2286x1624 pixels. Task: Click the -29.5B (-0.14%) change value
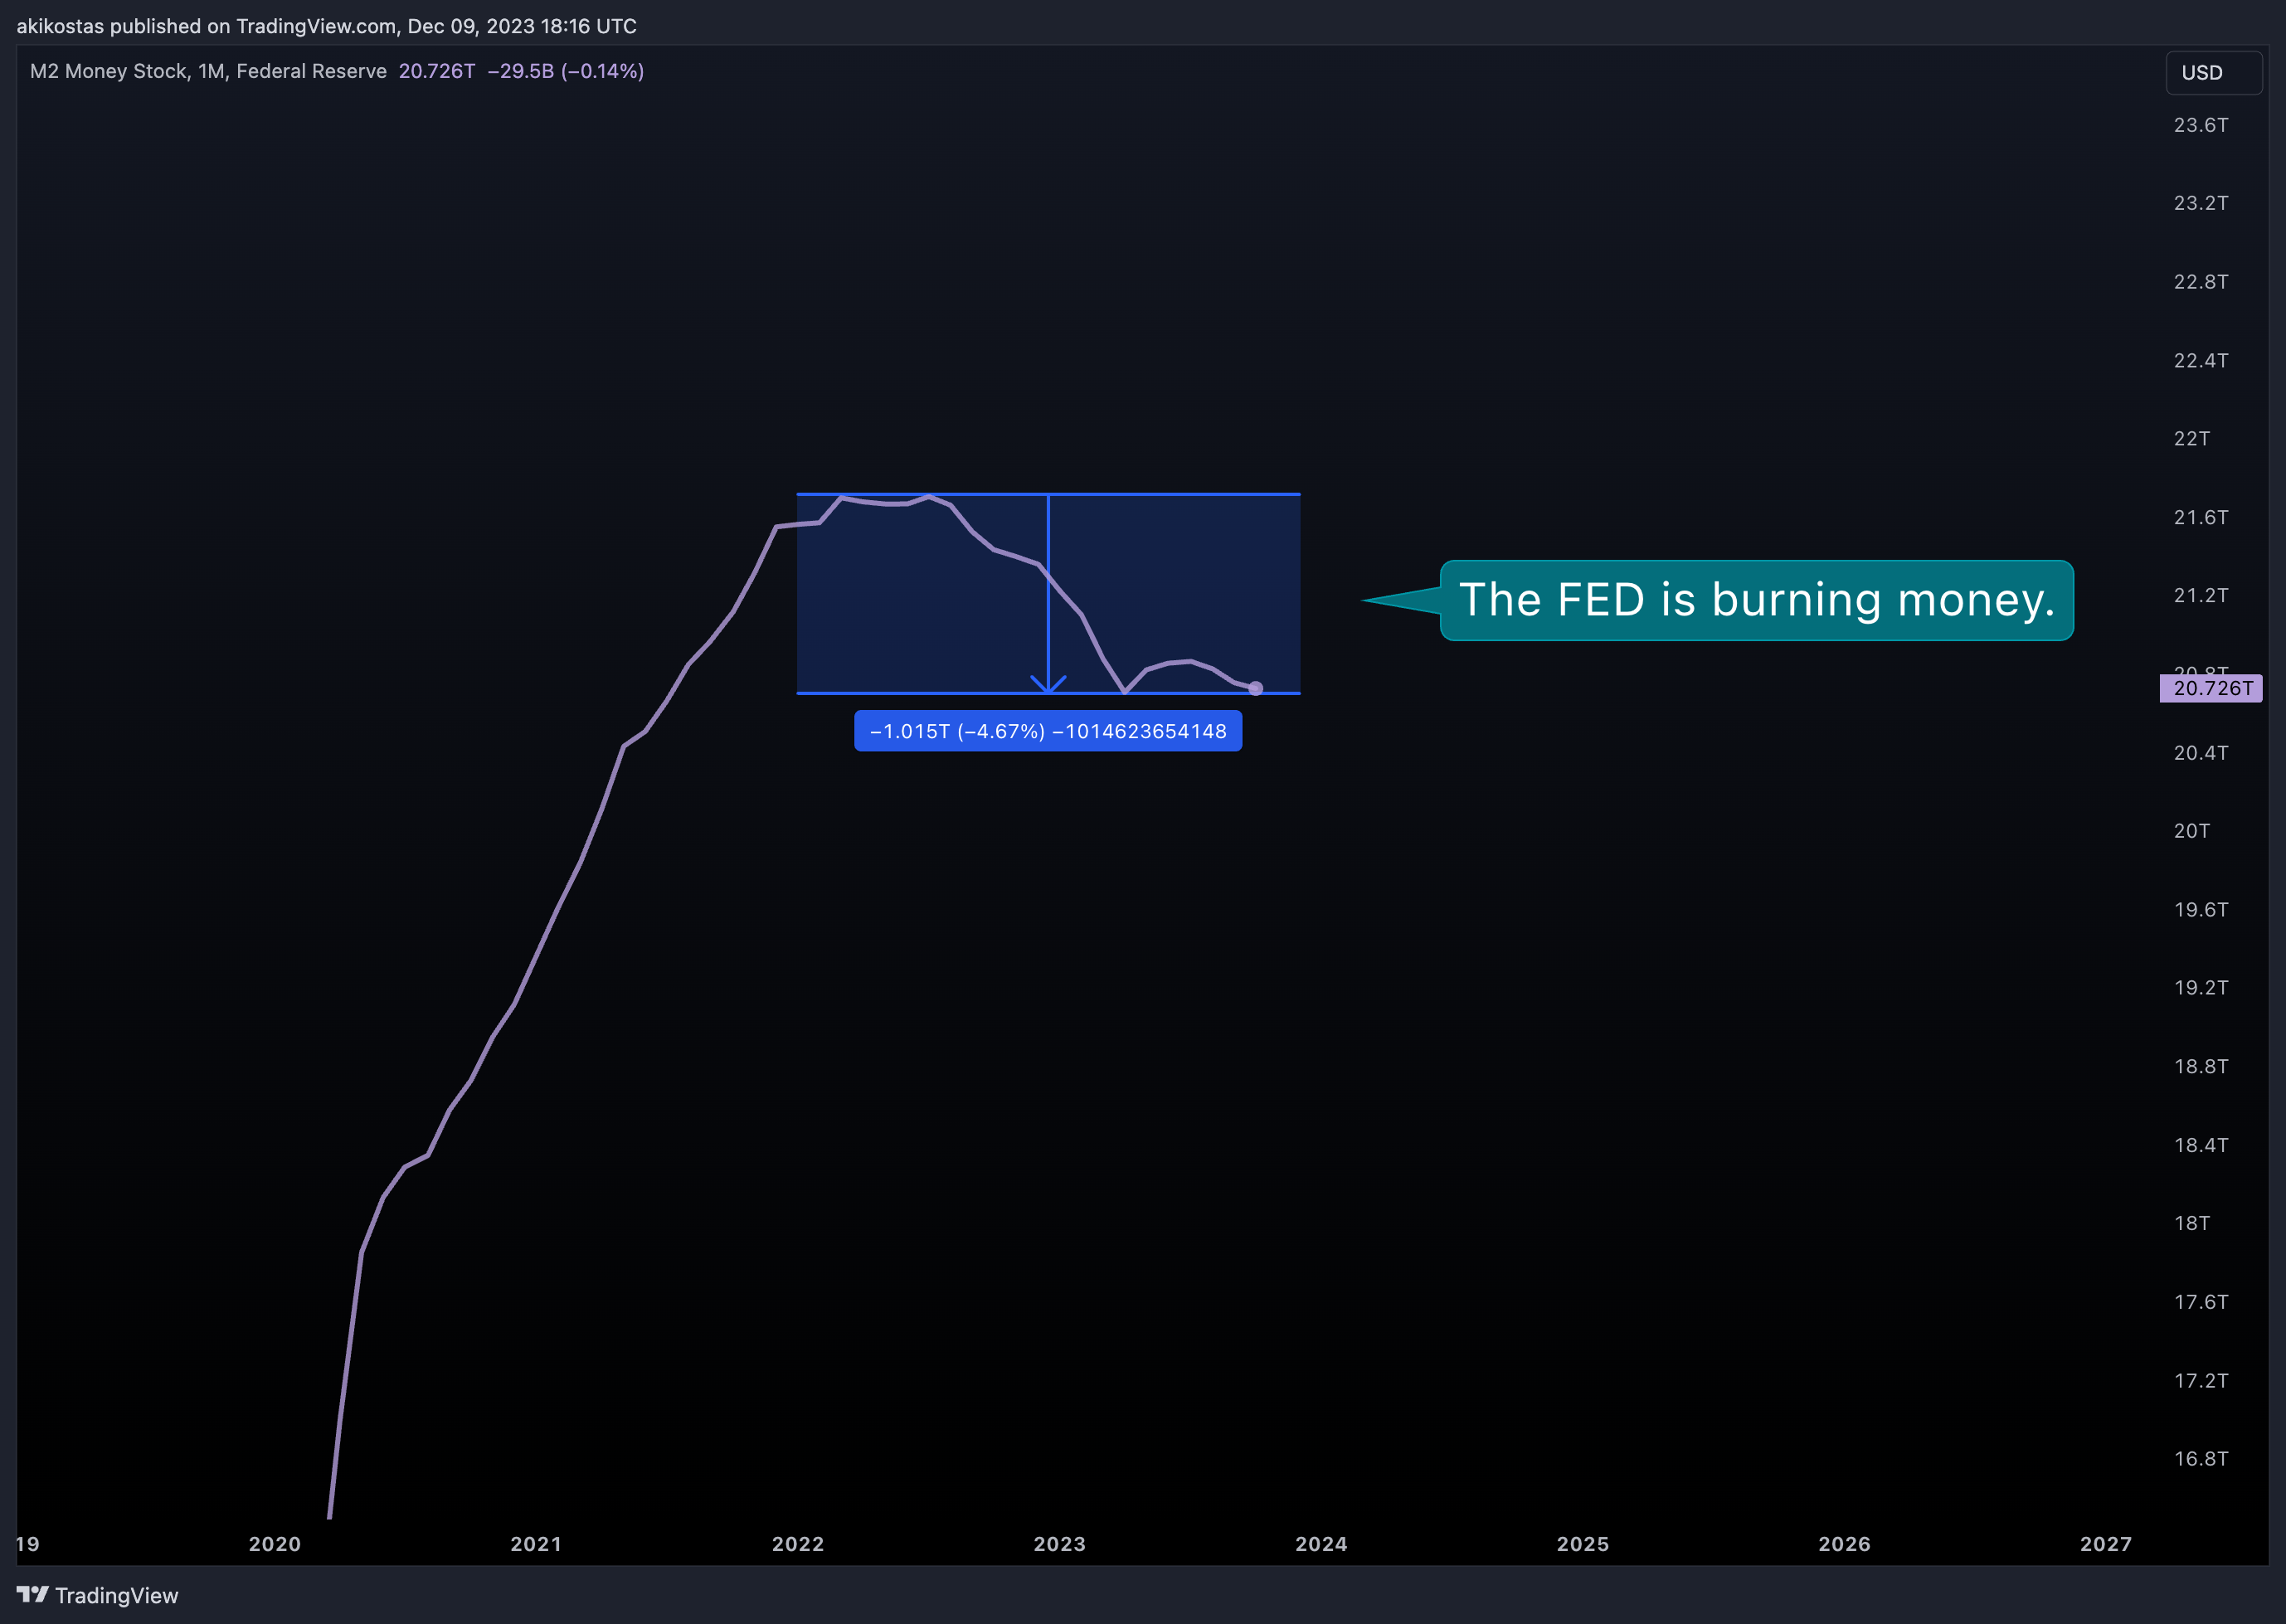[566, 71]
